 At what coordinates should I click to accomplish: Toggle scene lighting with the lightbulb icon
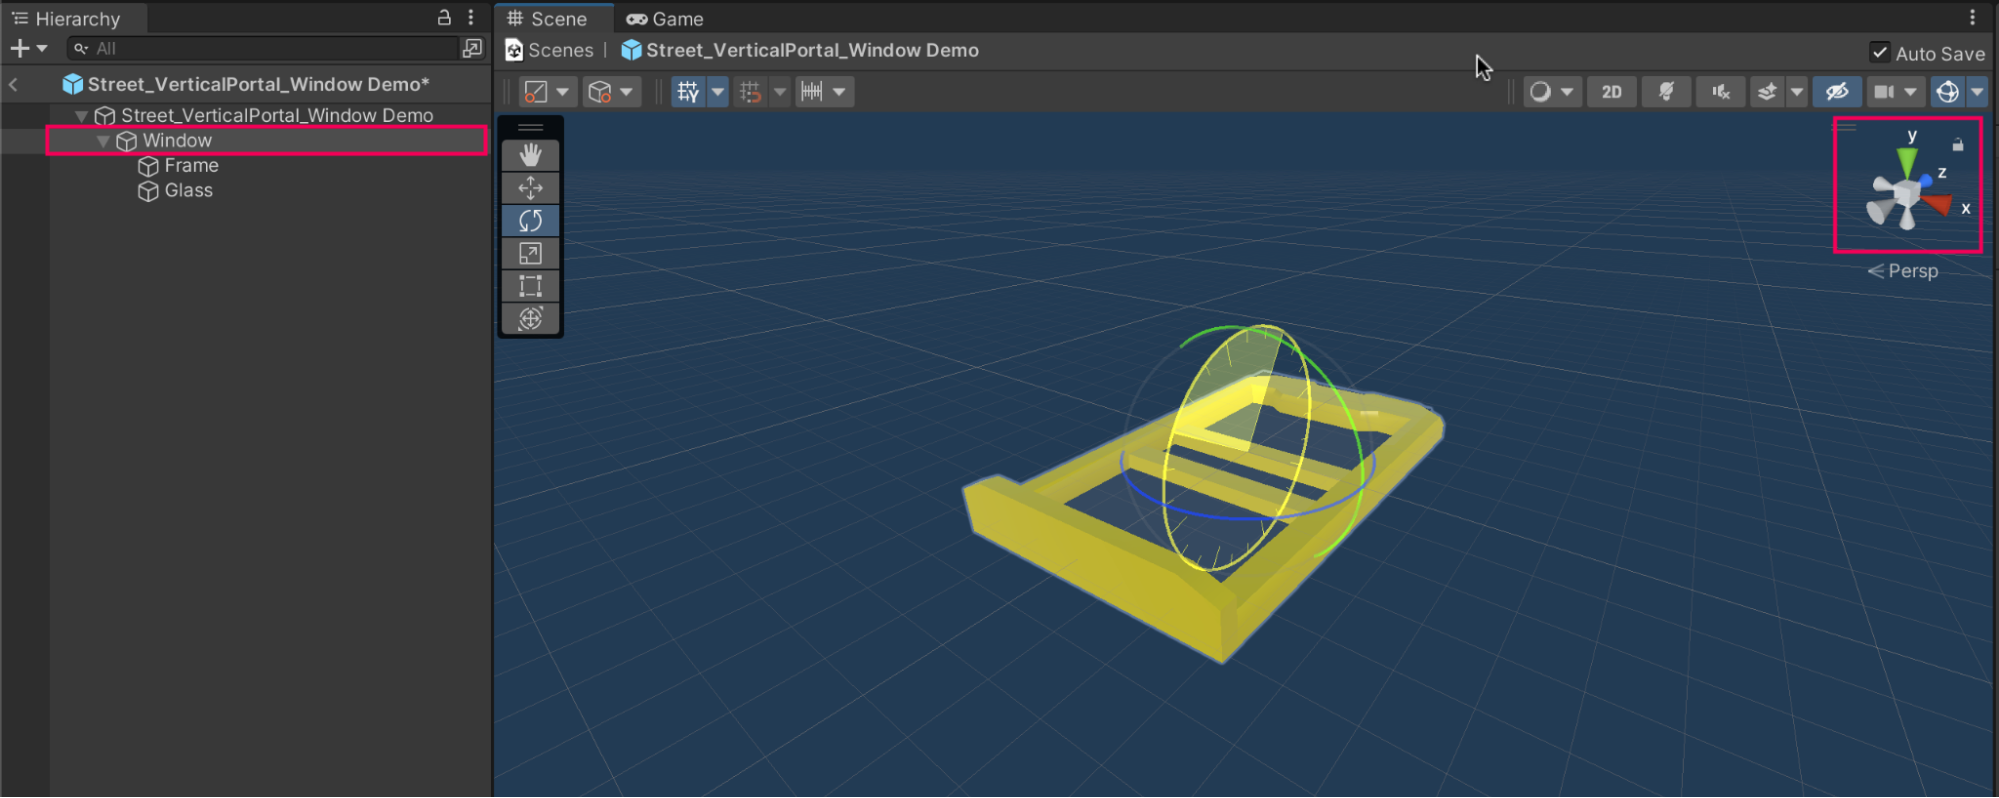(x=1666, y=92)
